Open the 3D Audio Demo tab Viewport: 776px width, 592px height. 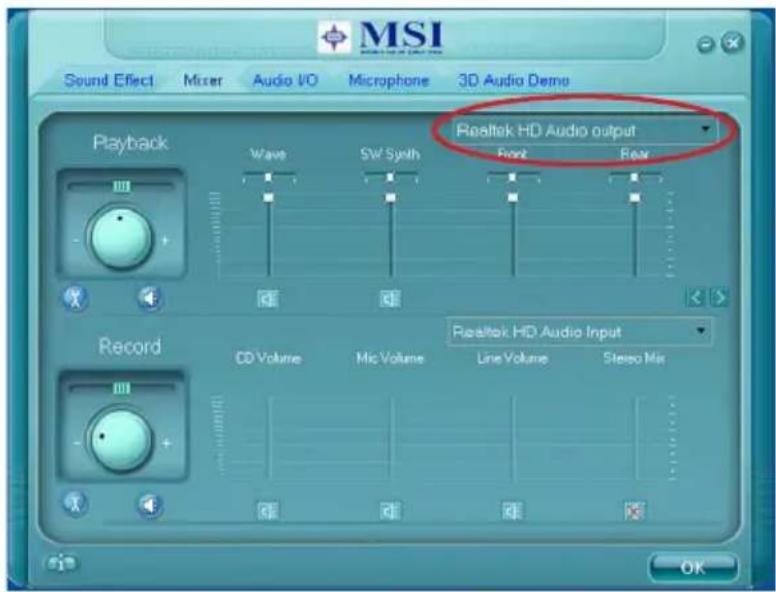coord(514,80)
